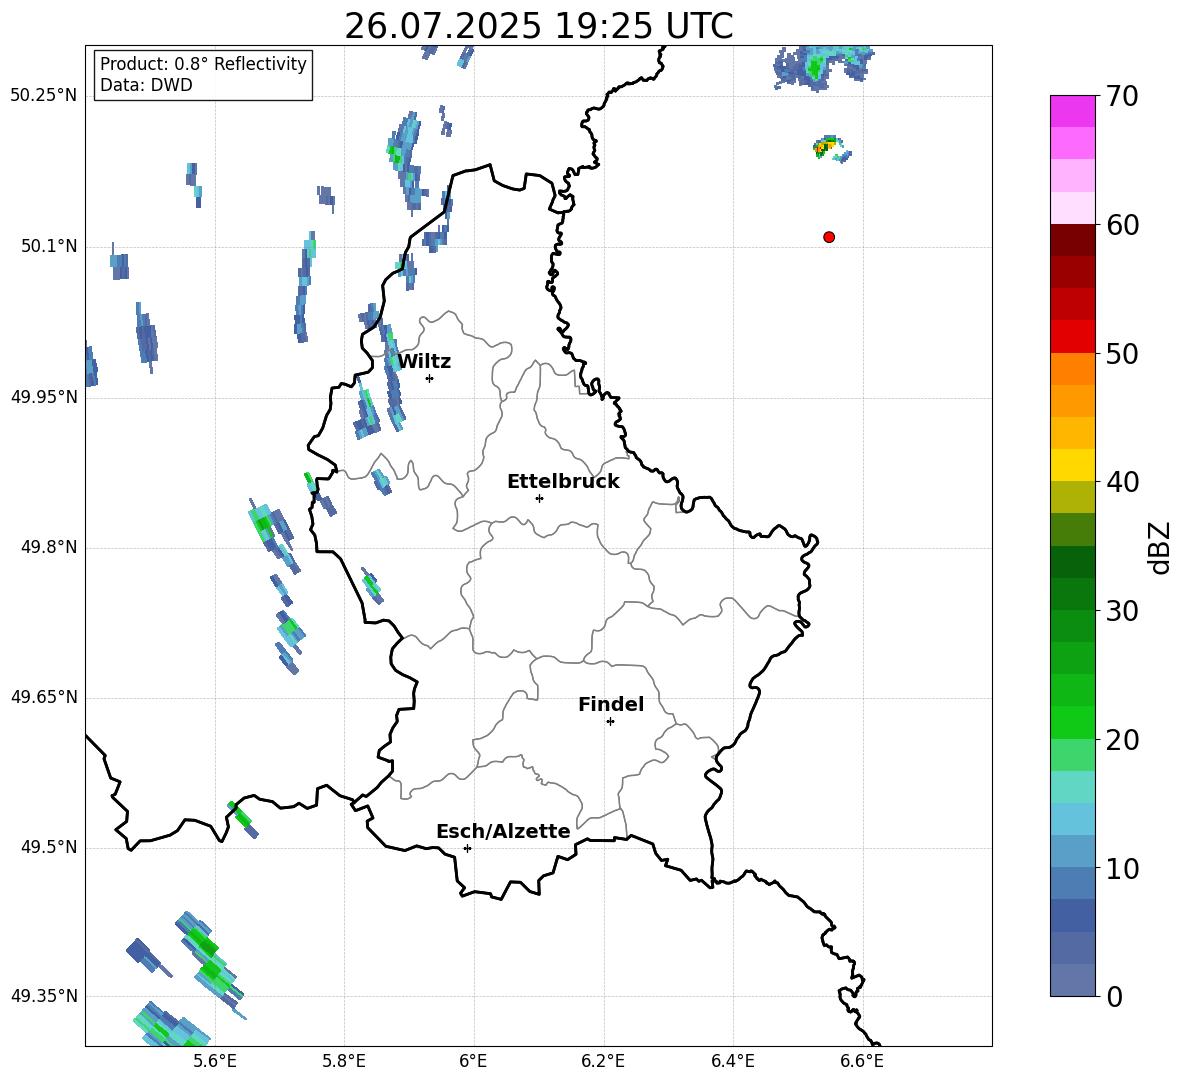
Task: Click the 10 tick on the colorbar
Action: (1122, 868)
